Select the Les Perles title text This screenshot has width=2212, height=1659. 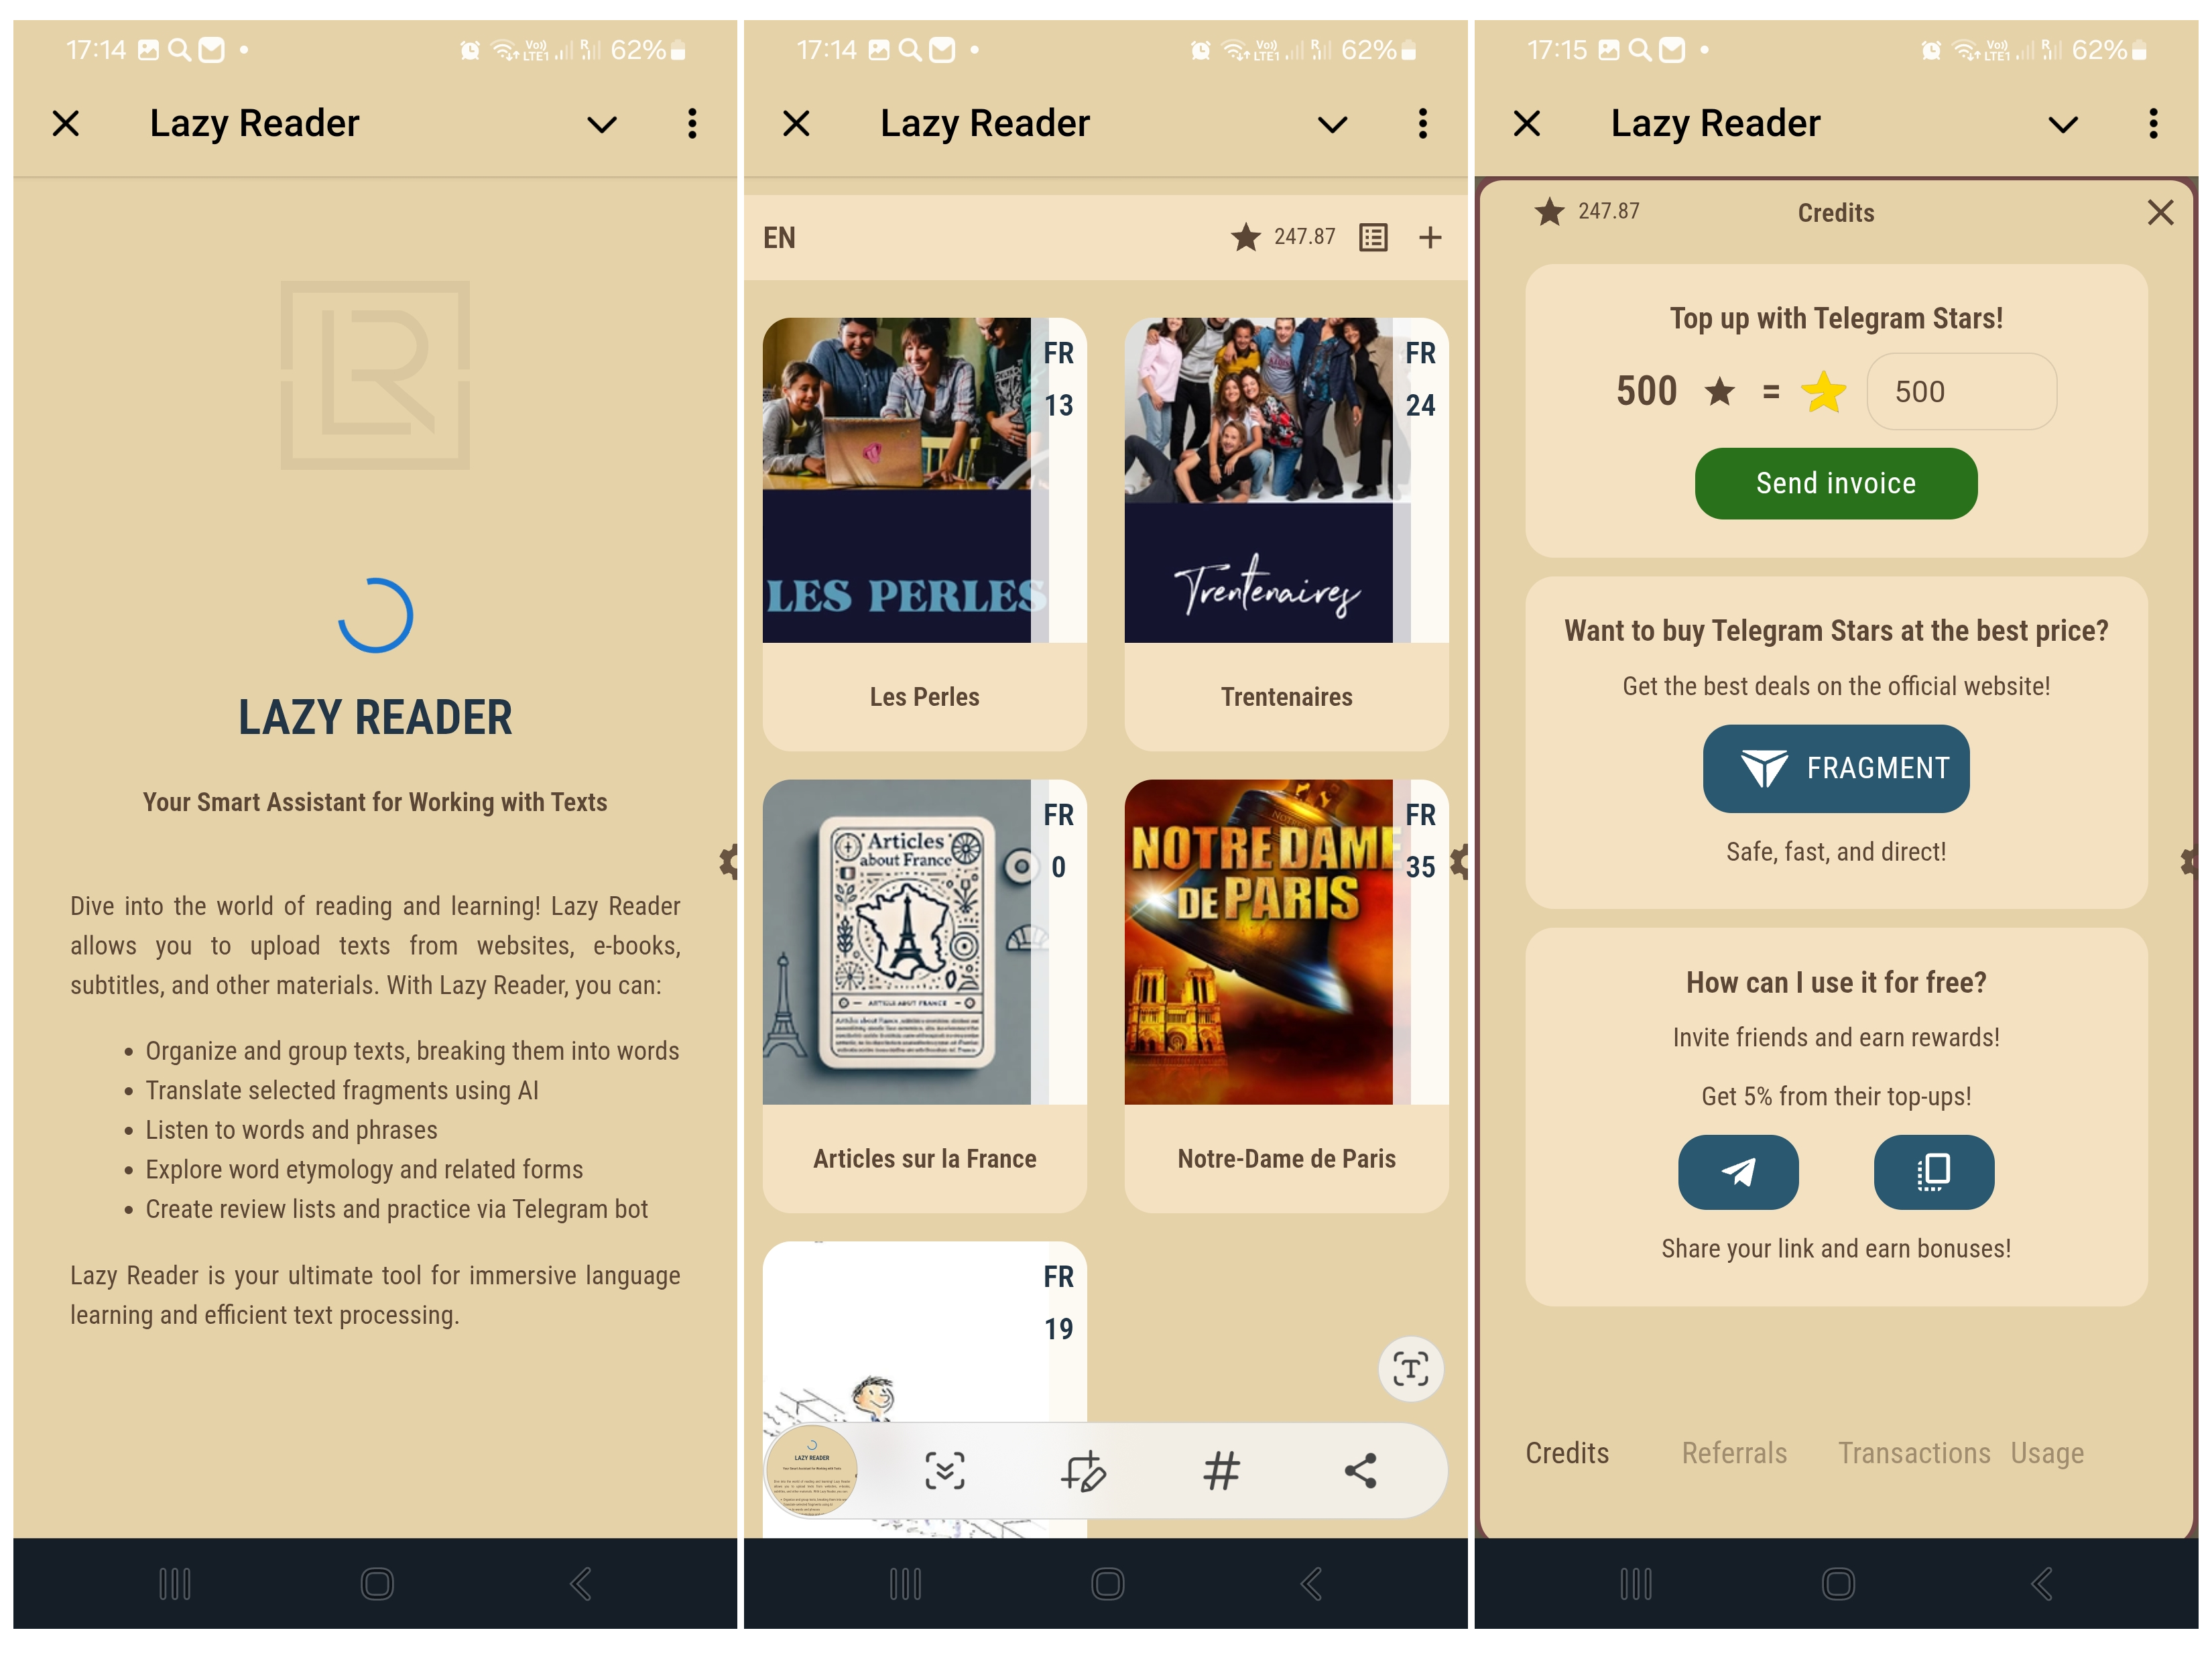pos(925,697)
